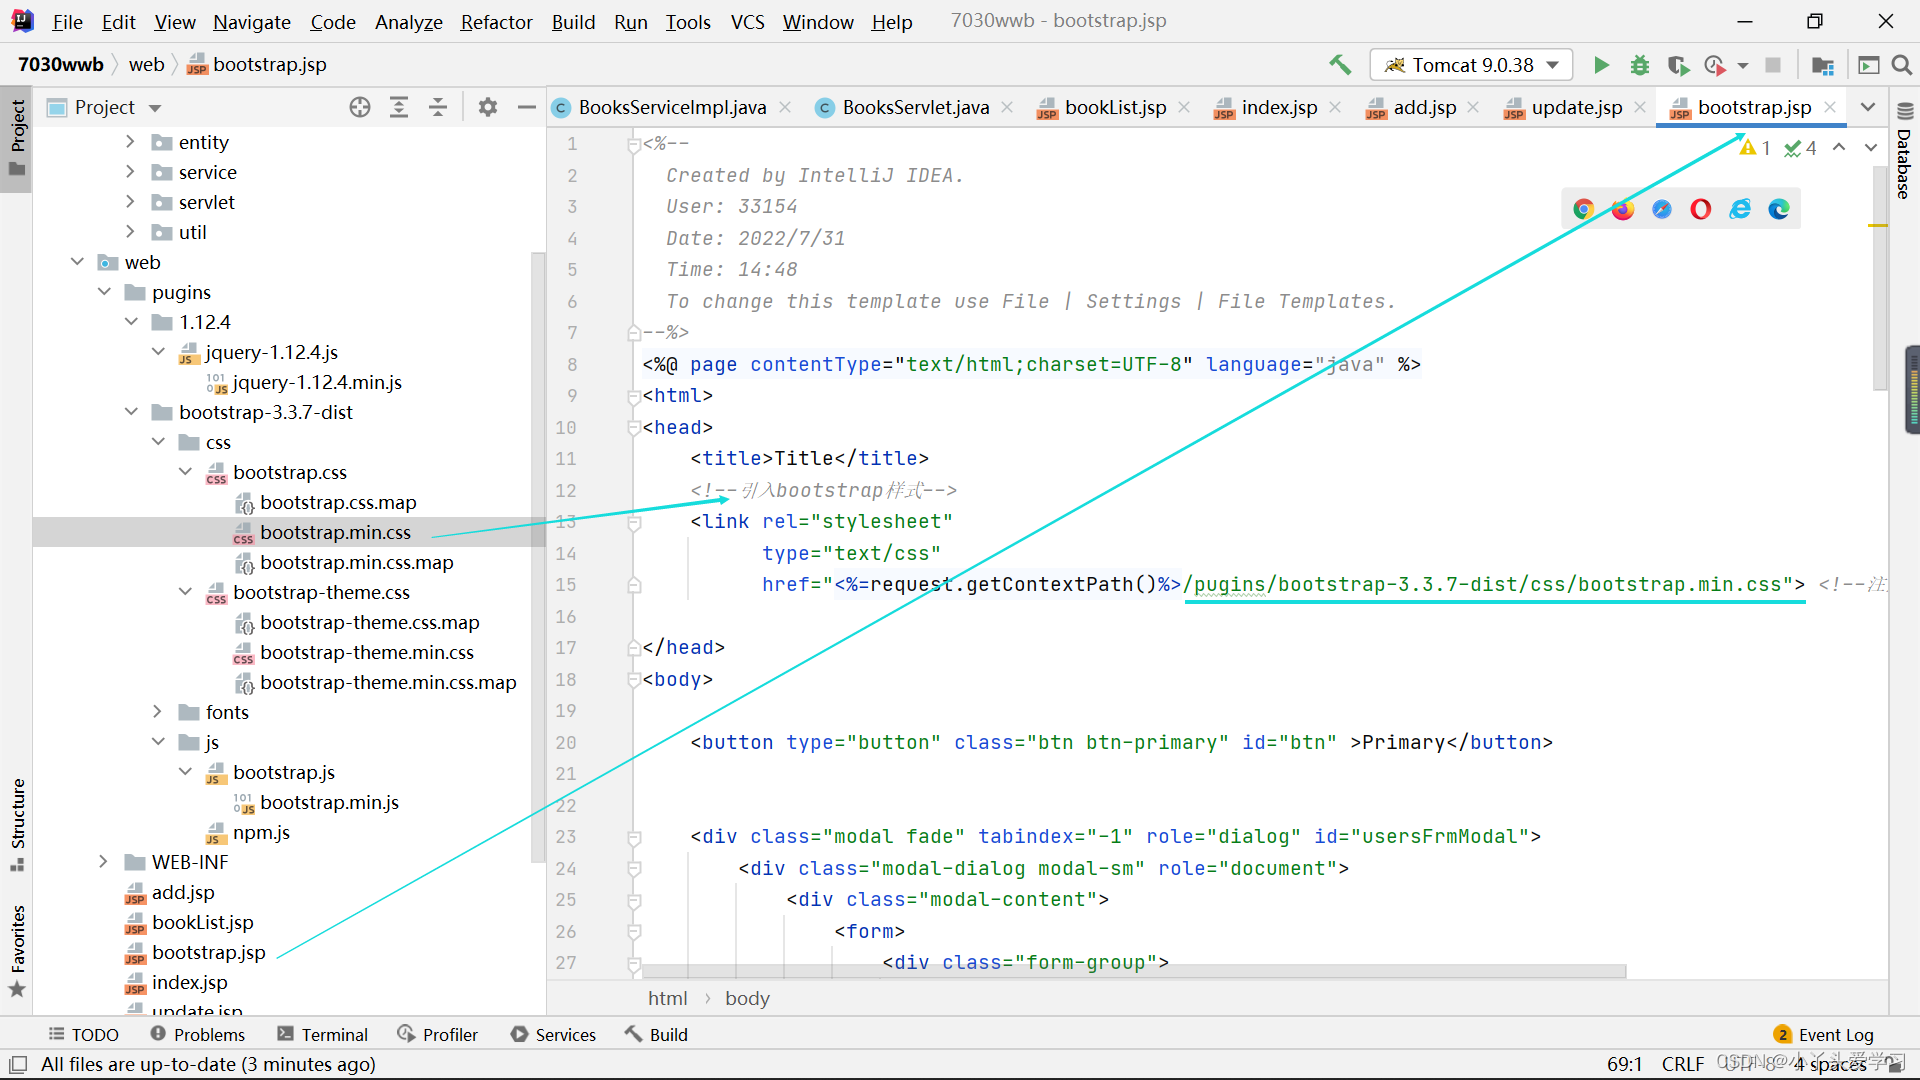This screenshot has height=1080, width=1920.
Task: Open the Project view dropdown arrow
Action: (155, 108)
